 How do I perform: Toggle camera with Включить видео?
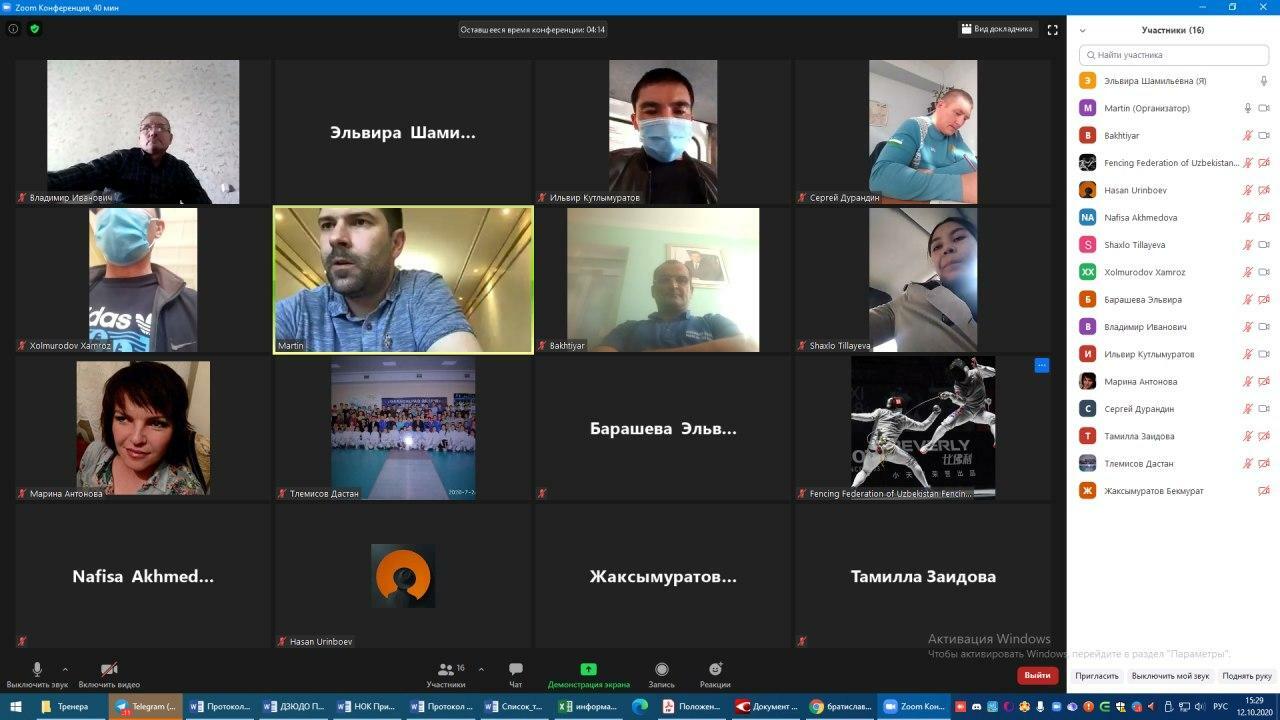(109, 675)
